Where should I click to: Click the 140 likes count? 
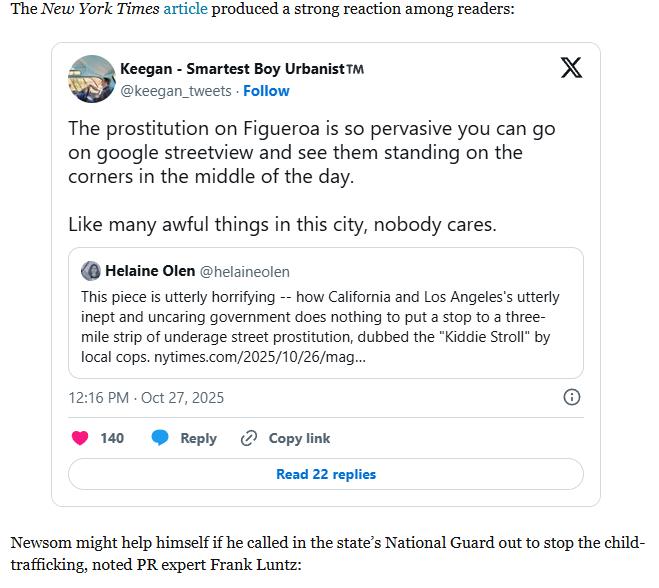click(x=112, y=438)
